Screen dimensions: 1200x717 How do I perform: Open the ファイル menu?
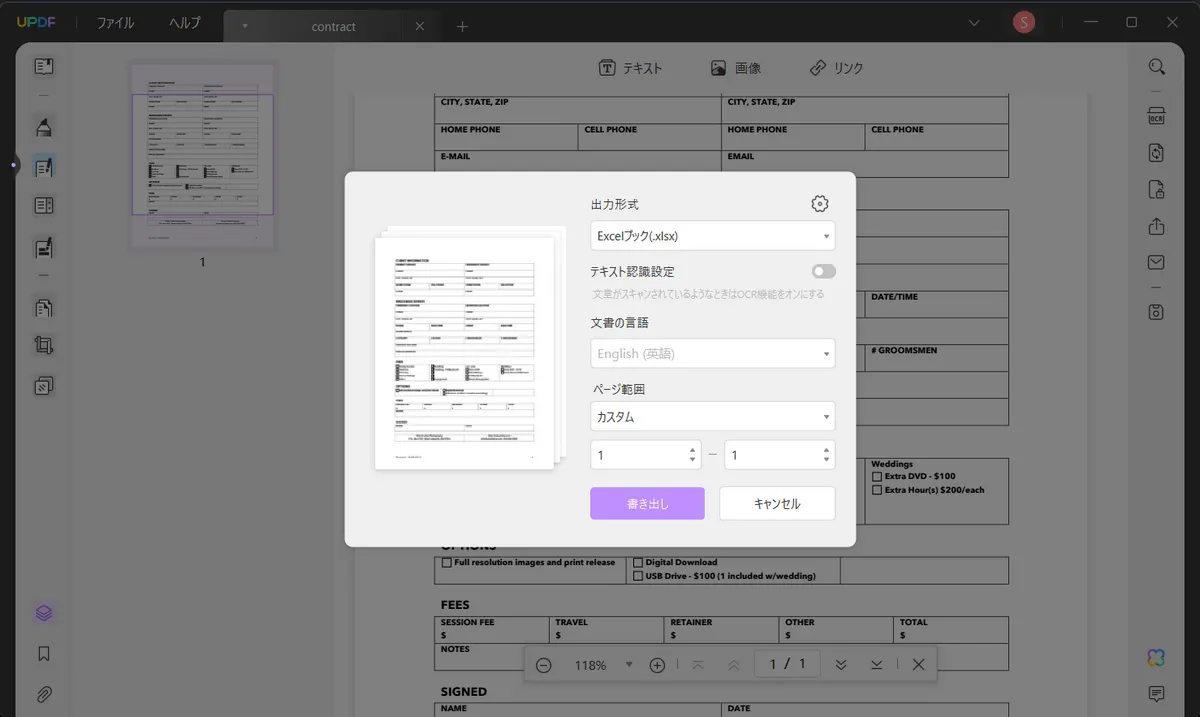click(x=115, y=23)
